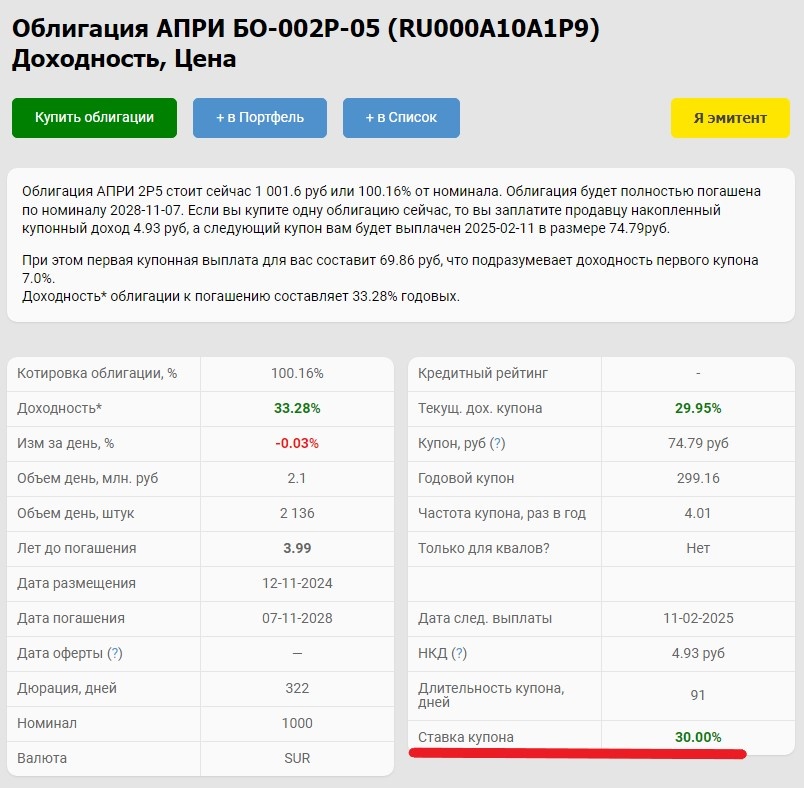The width and height of the screenshot is (804, 788).
Task: Select the Годовой купон value 299.16
Action: (x=698, y=478)
